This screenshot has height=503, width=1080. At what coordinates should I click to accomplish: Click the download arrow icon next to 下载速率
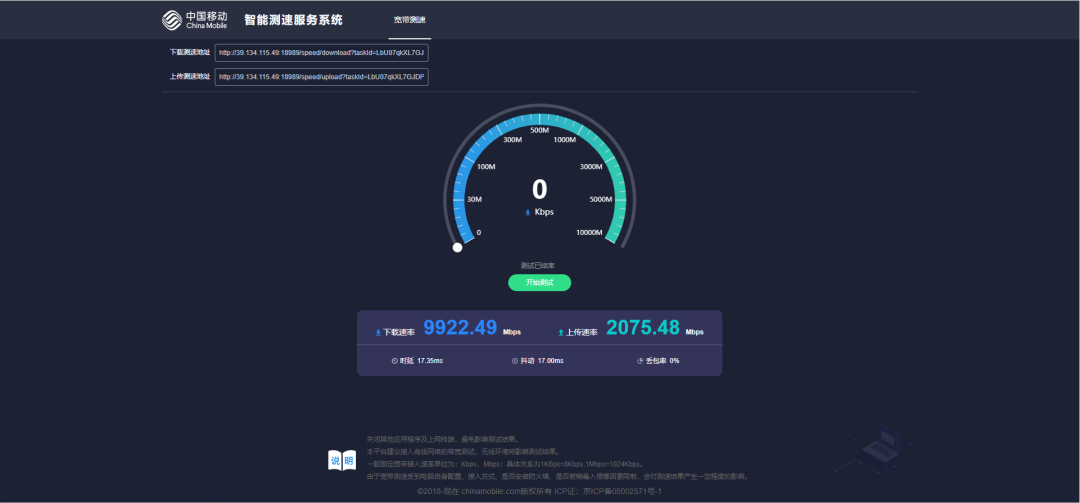(377, 333)
